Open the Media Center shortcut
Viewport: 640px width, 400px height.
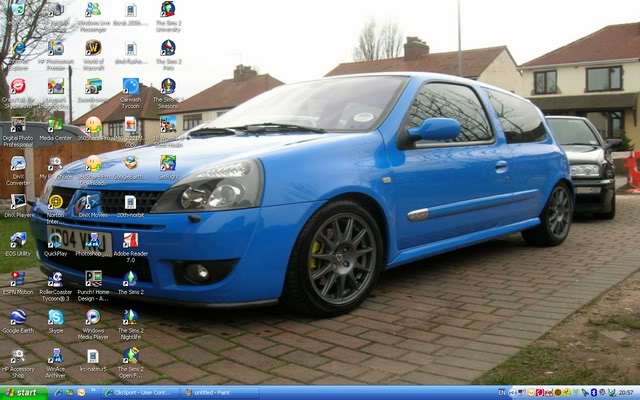coord(55,125)
